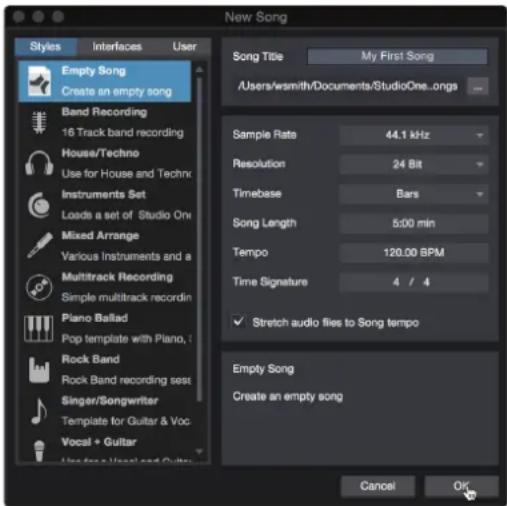
Task: Click the list scroll up arrow
Action: pos(199,70)
